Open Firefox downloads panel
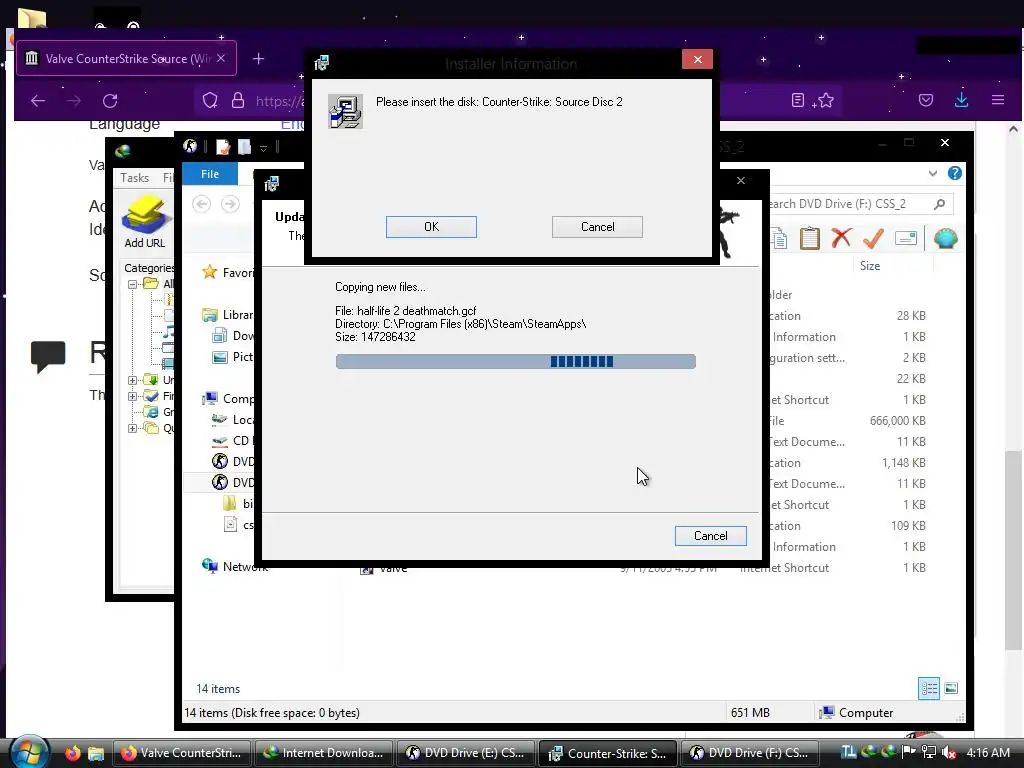 (961, 100)
